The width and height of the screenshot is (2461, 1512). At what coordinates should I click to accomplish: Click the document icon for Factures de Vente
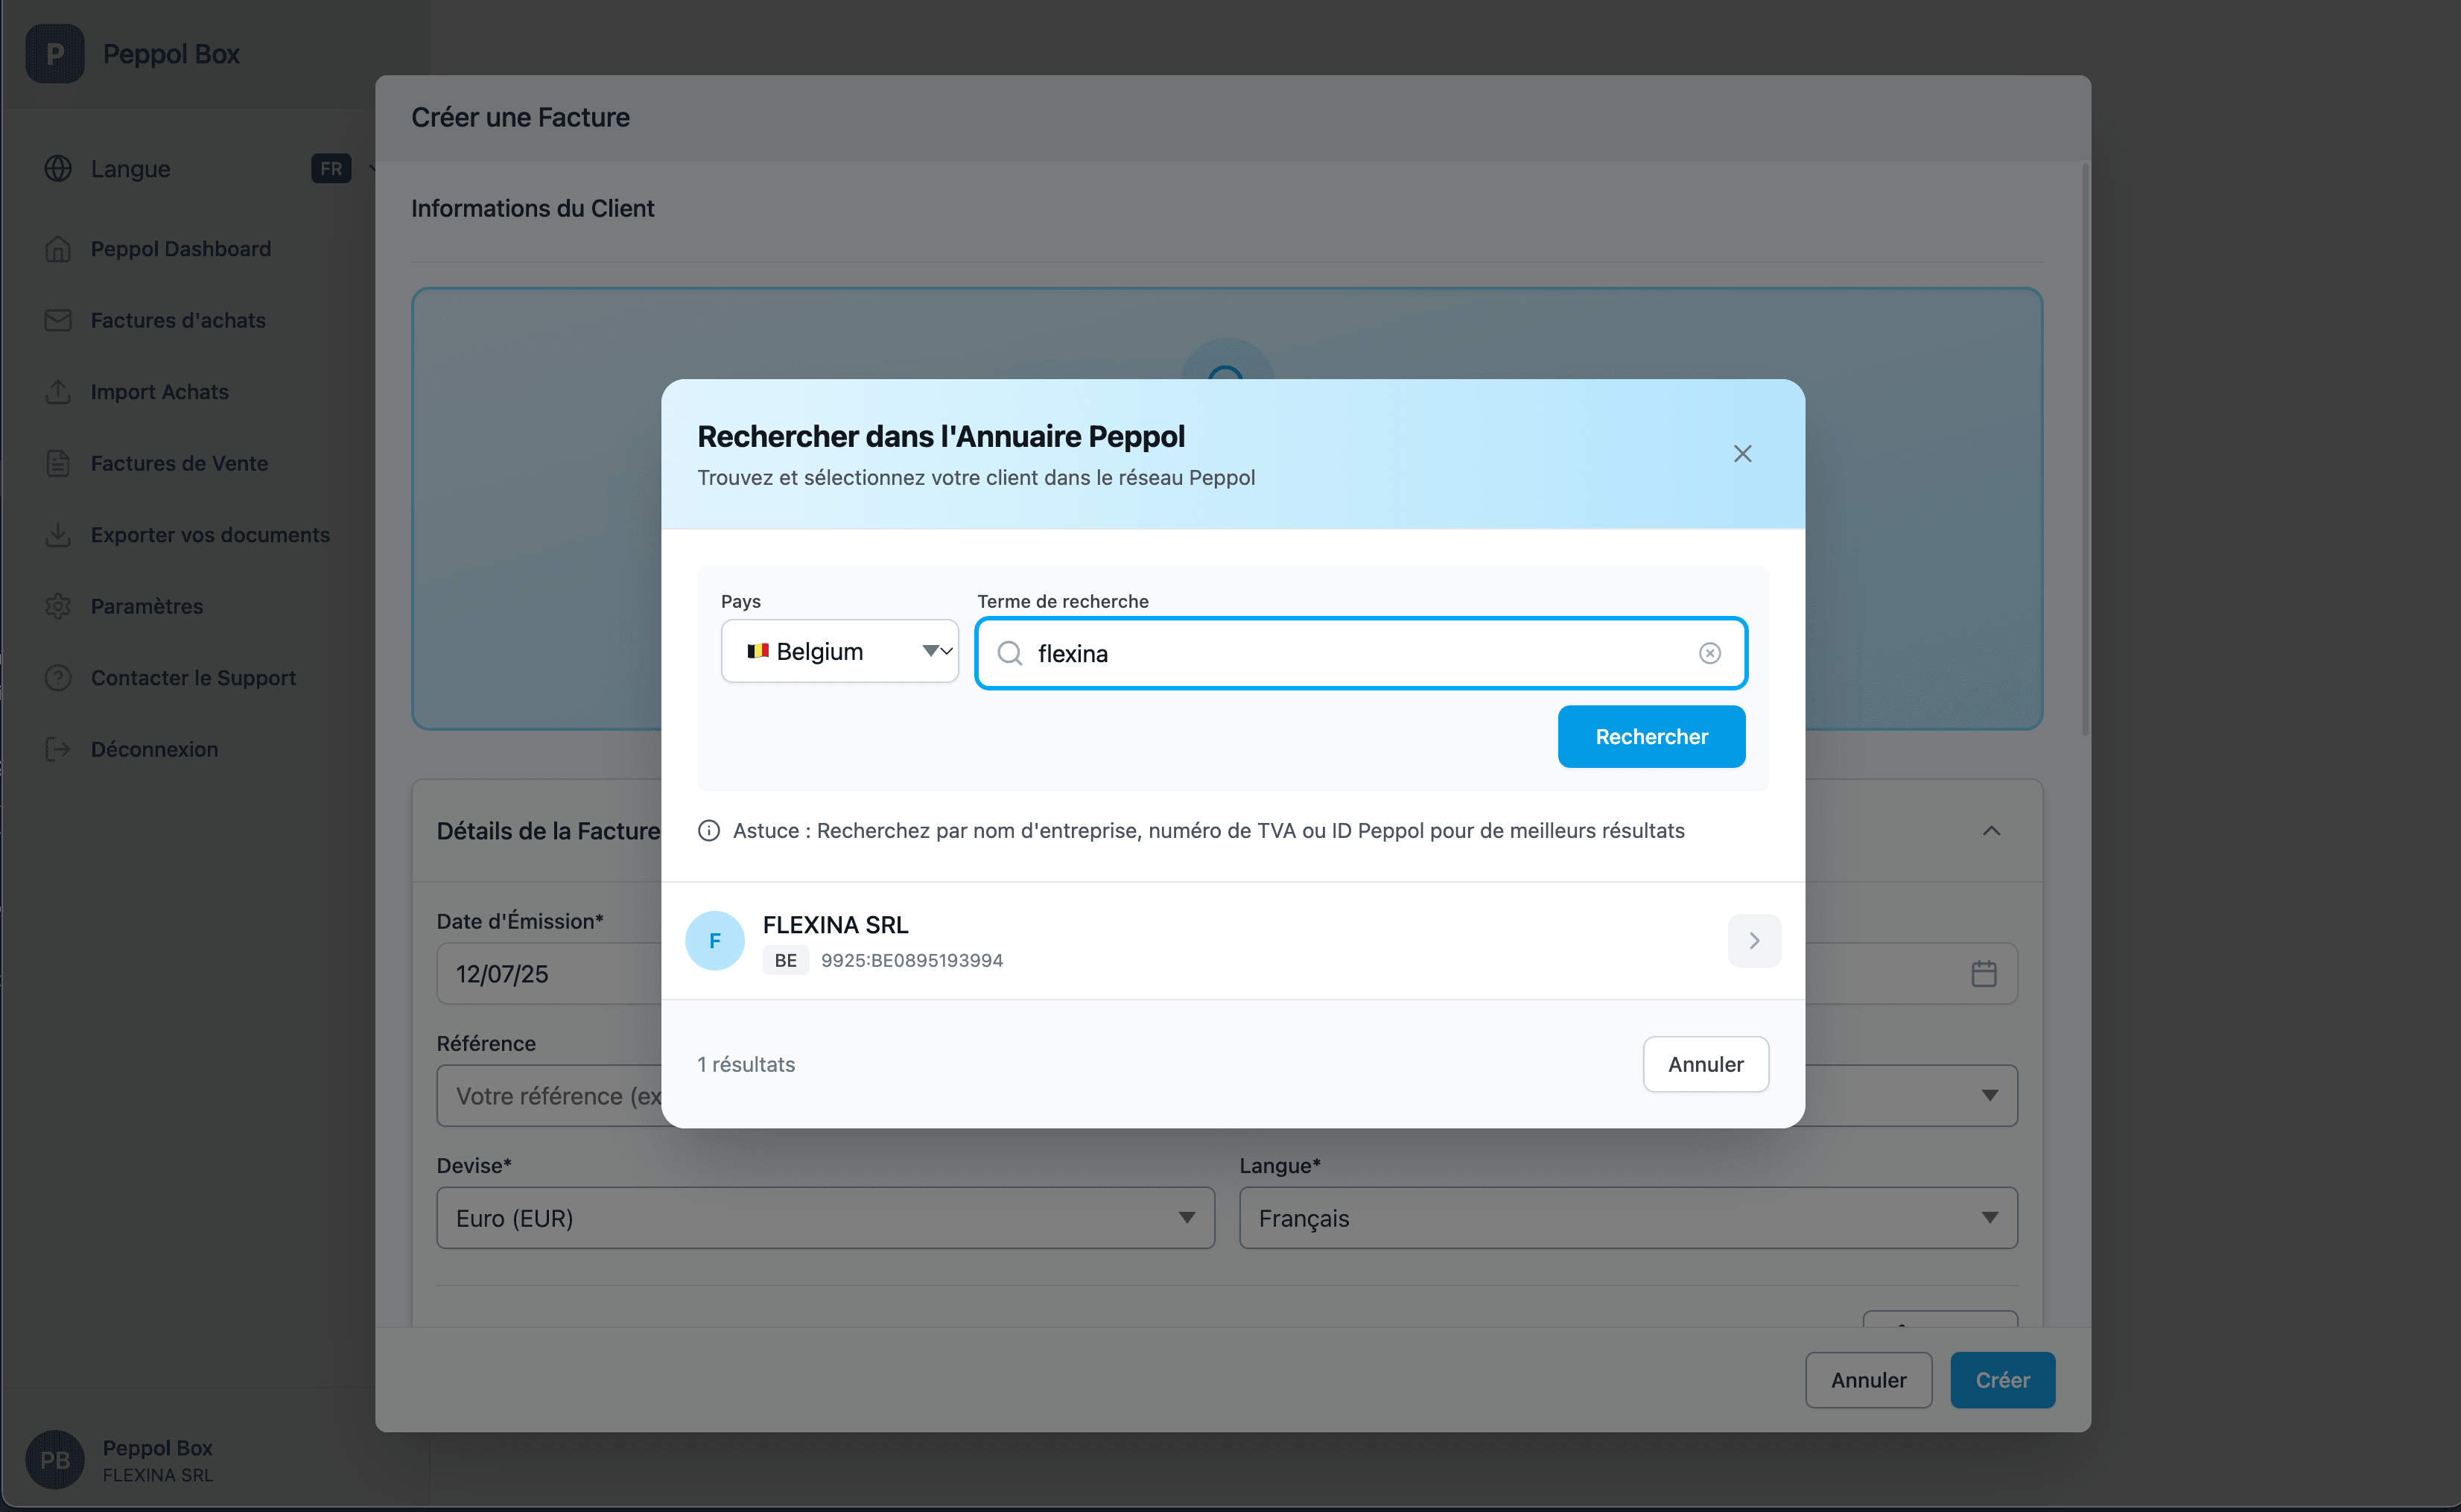coord(58,463)
